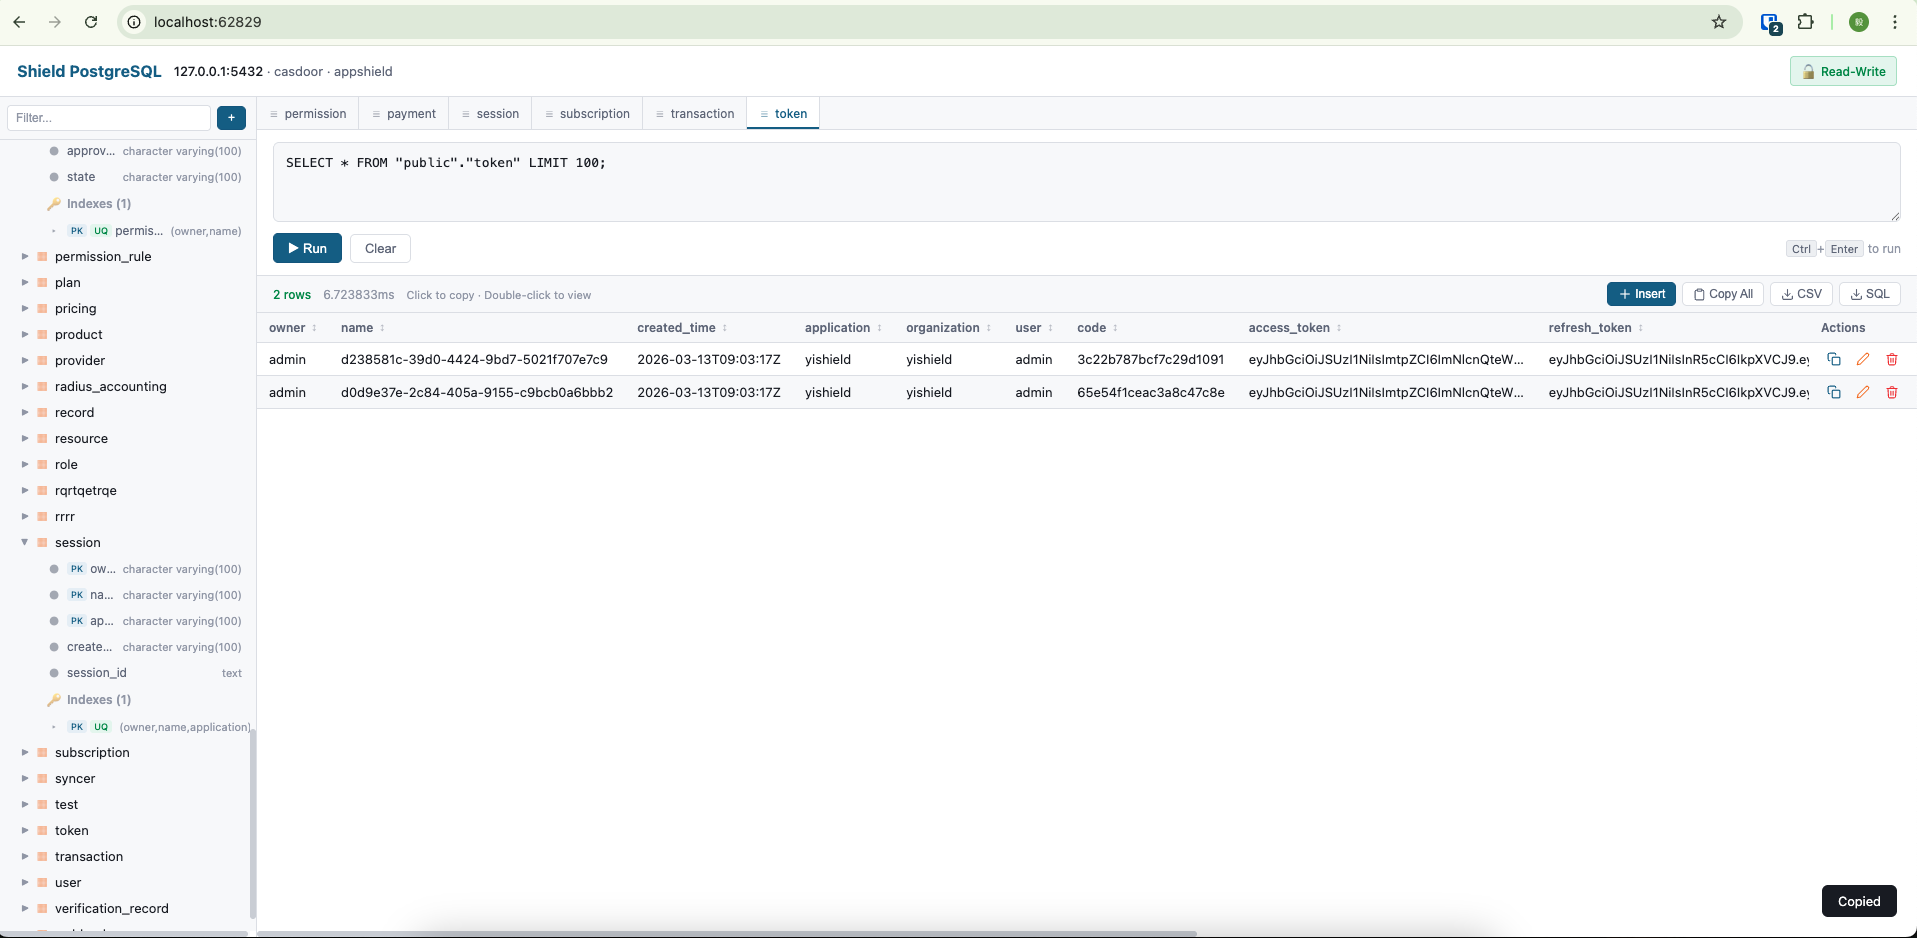Screen dimensions: 1917x938
Task: Select the resource table
Action: pyautogui.click(x=81, y=439)
